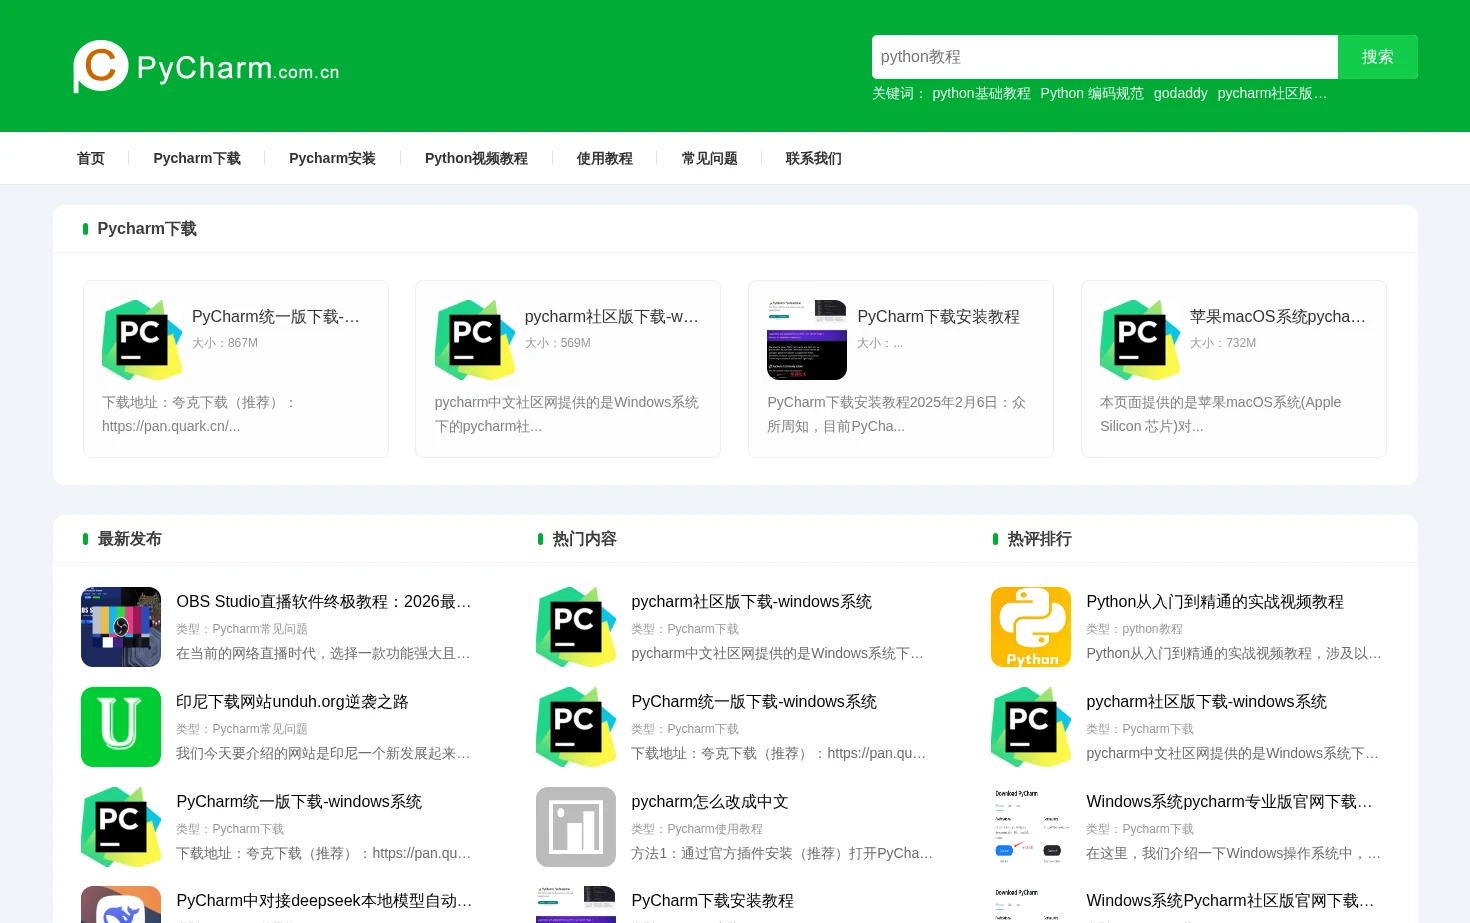The image size is (1470, 923).
Task: Click the green 搜索 search button
Action: [x=1378, y=57]
